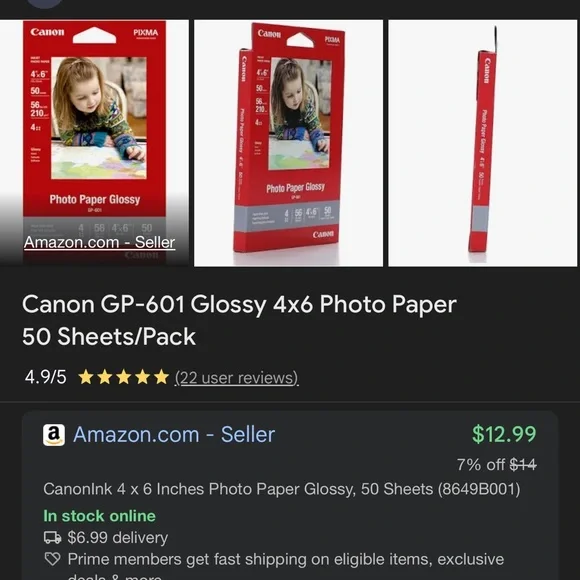
Task: Click the Amazon logo icon in the offer card
Action: coord(54,435)
